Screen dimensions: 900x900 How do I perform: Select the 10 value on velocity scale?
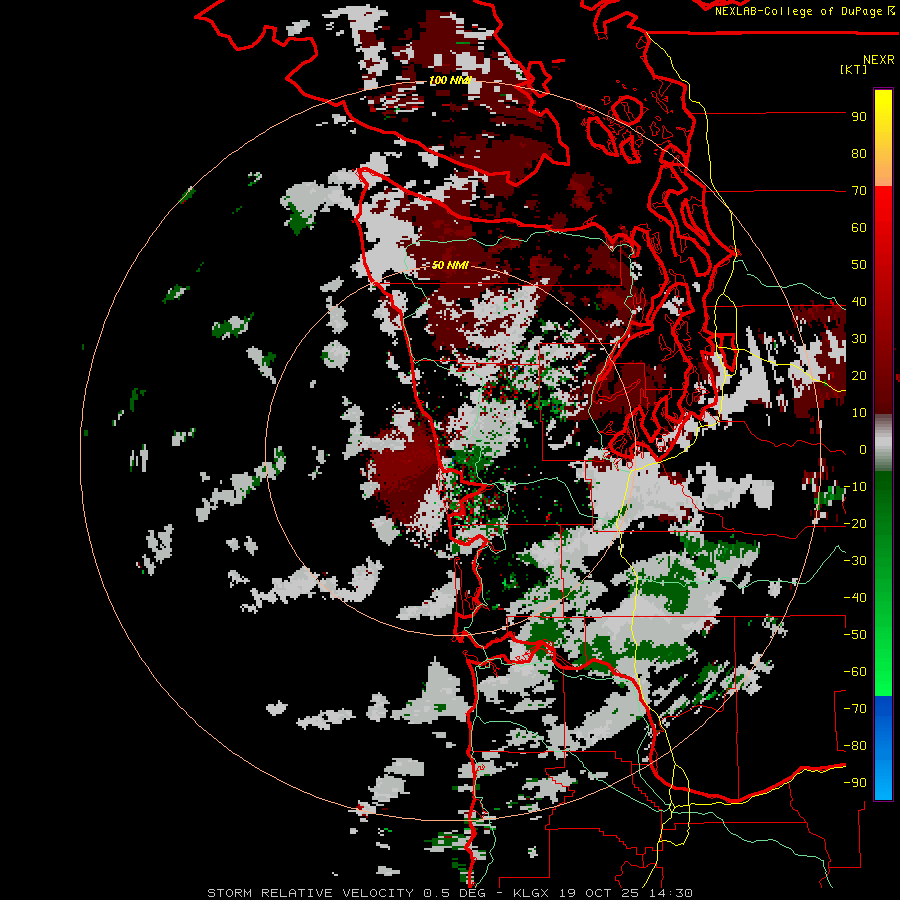pos(859,413)
